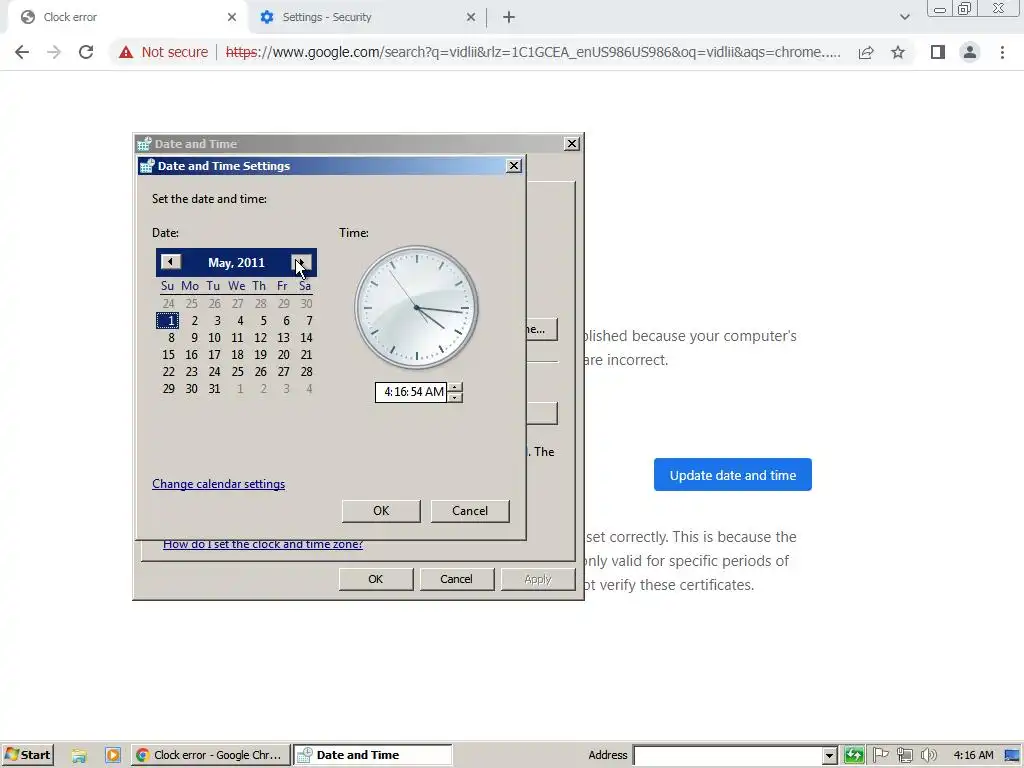Decrease time with the down spinner arrow
The width and height of the screenshot is (1024, 768).
click(x=455, y=397)
